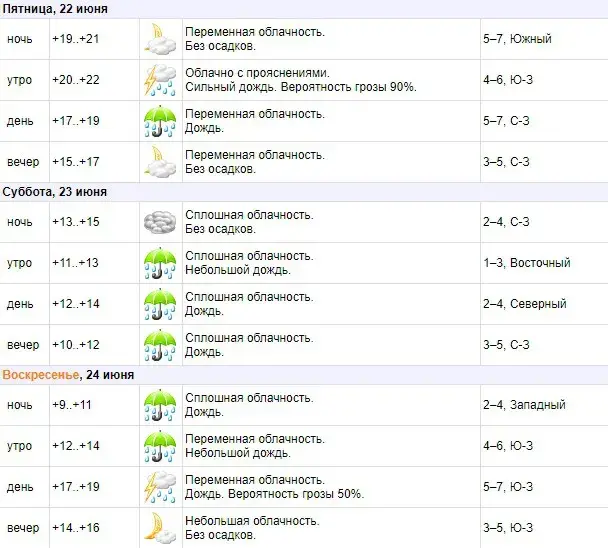Click wind value '3–5, С-З' Friday evening

[506, 162]
